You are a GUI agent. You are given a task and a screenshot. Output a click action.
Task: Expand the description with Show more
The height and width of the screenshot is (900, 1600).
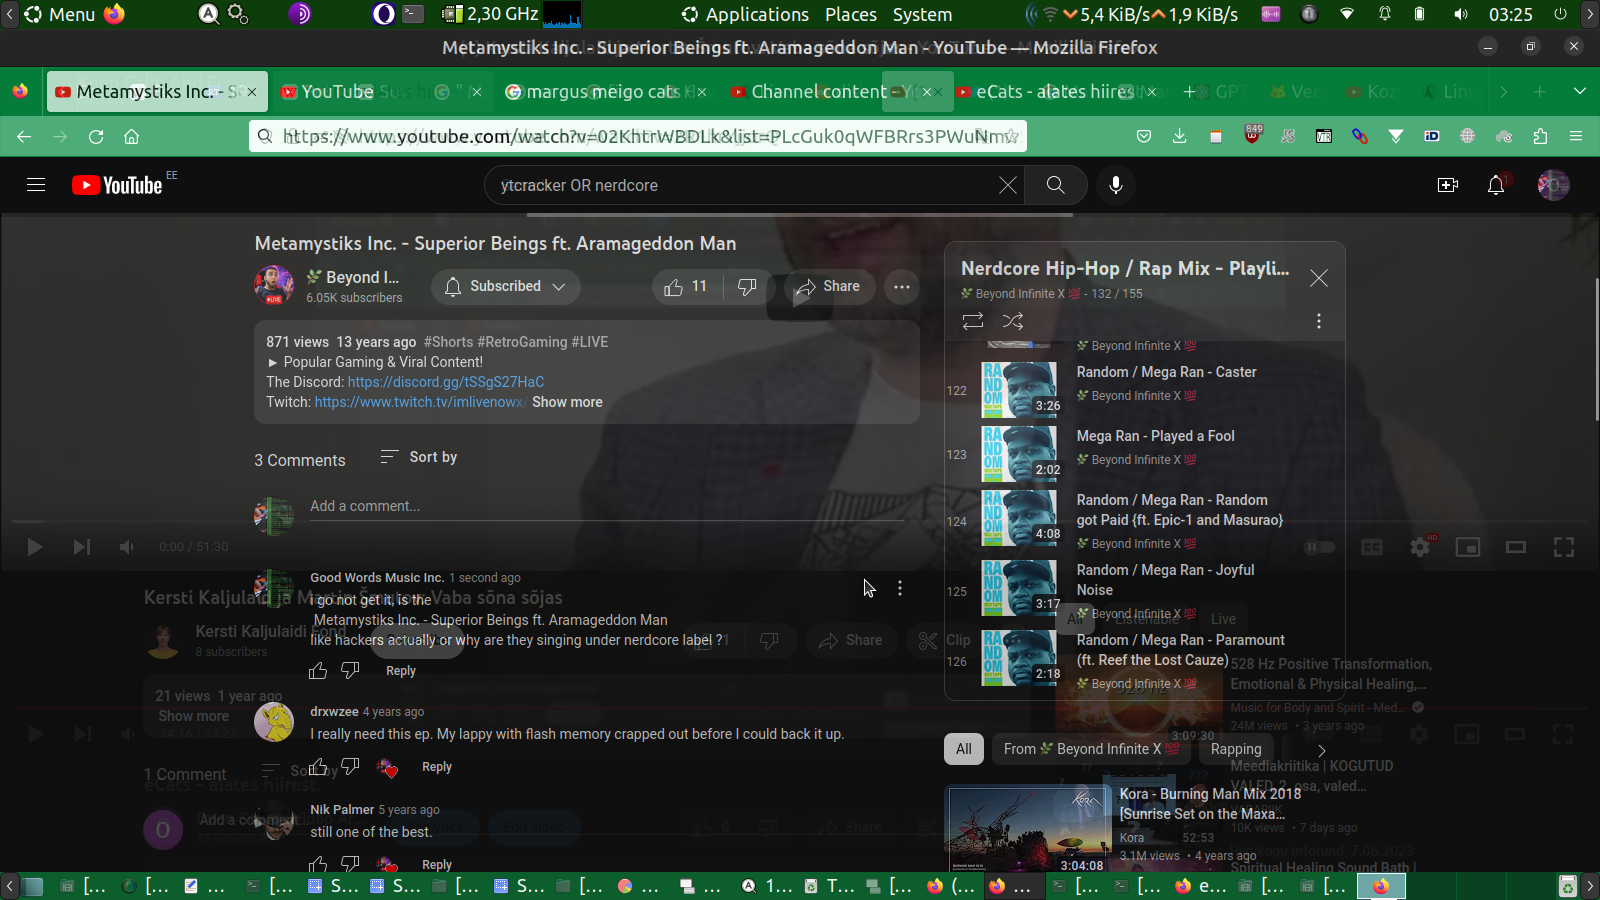(x=567, y=402)
